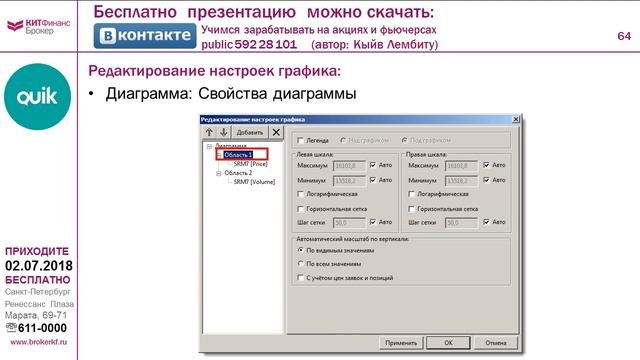Click the Отмена button
The width and height of the screenshot is (640, 360).
(496, 343)
